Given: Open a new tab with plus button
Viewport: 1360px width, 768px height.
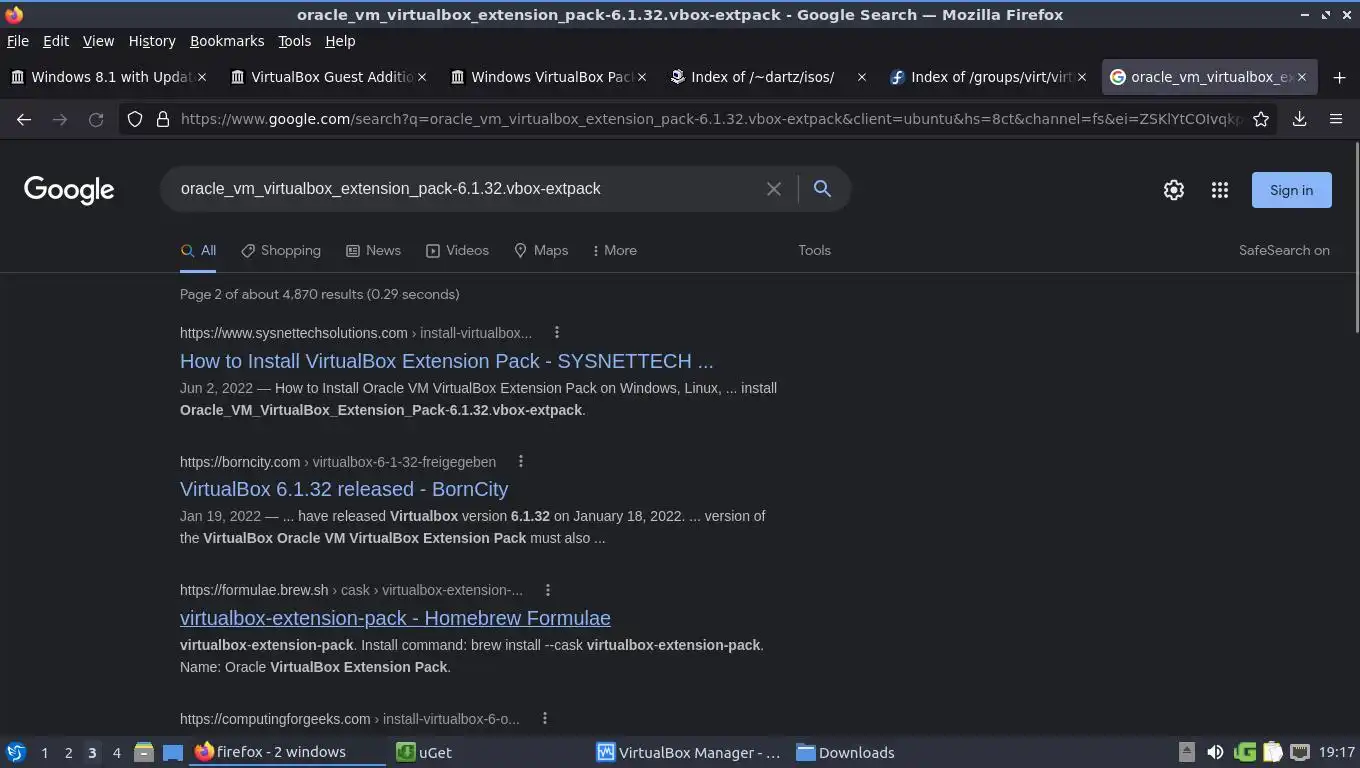Looking at the screenshot, I should coord(1339,77).
